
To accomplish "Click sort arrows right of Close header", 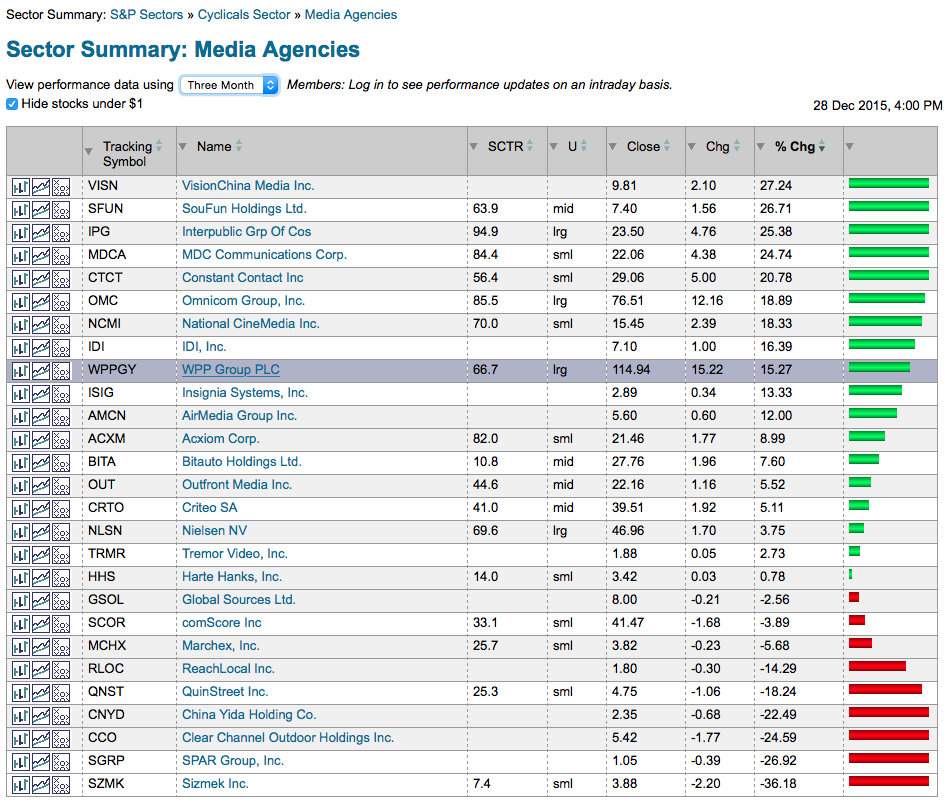I will [x=667, y=146].
